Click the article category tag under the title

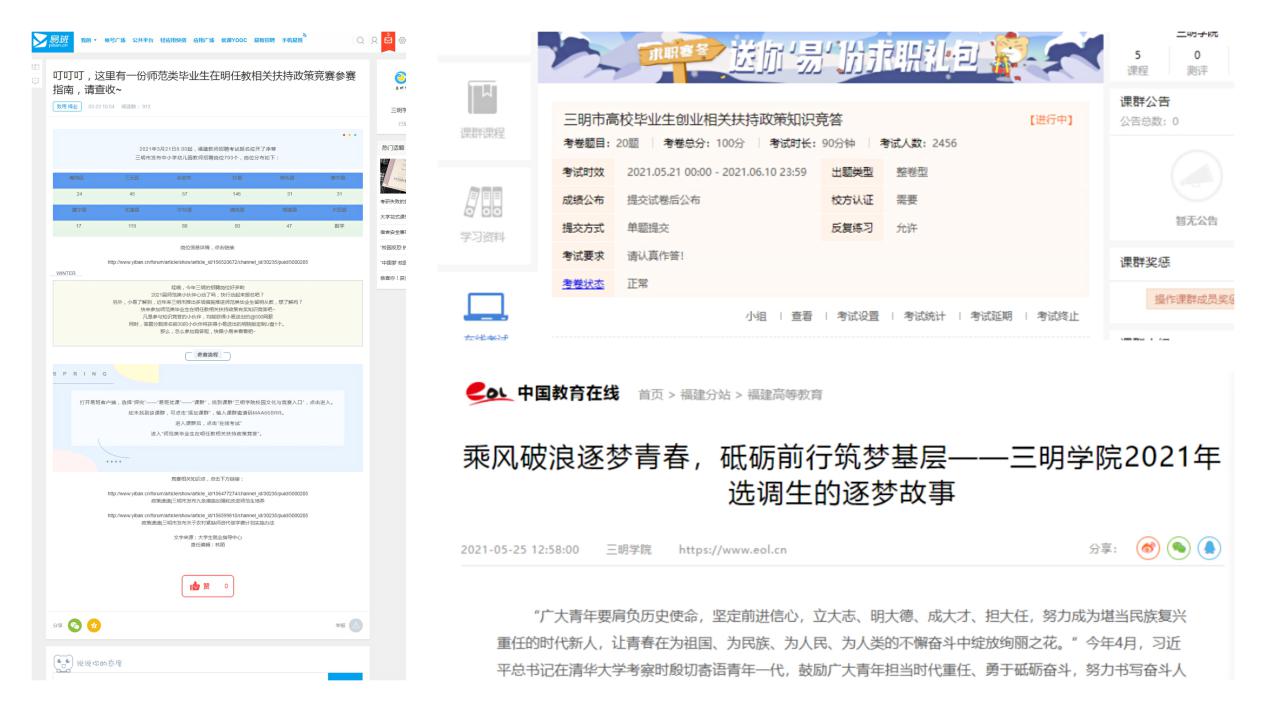click(66, 105)
